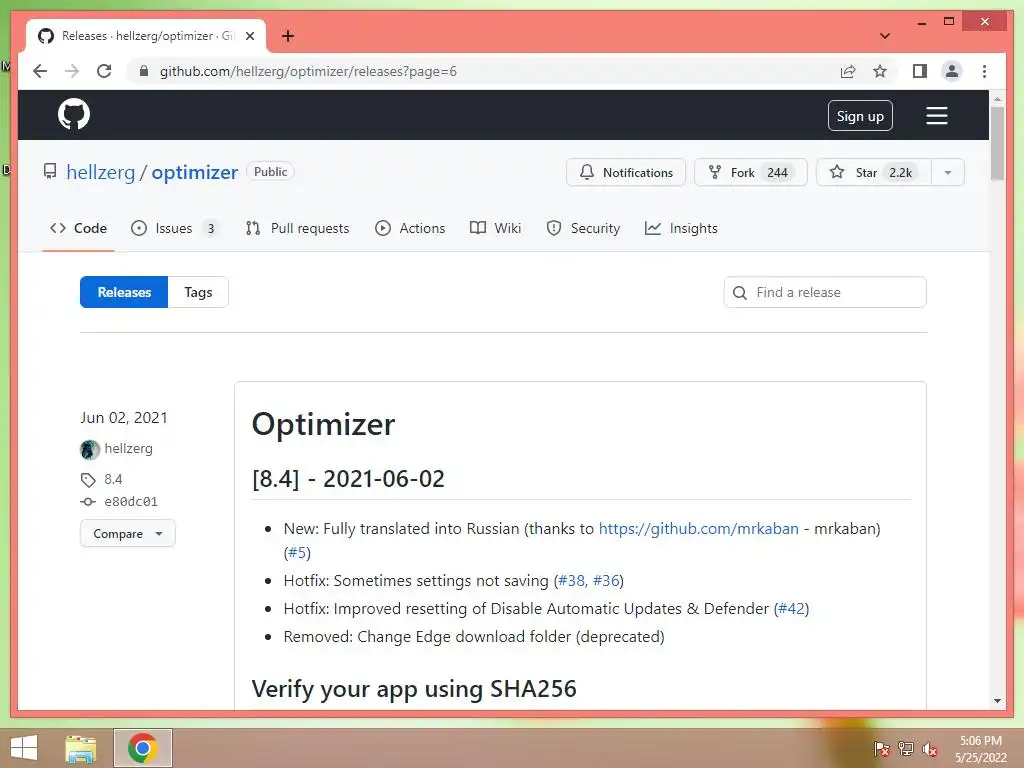The image size is (1024, 768).
Task: Go back with browser back arrow
Action: (40, 71)
